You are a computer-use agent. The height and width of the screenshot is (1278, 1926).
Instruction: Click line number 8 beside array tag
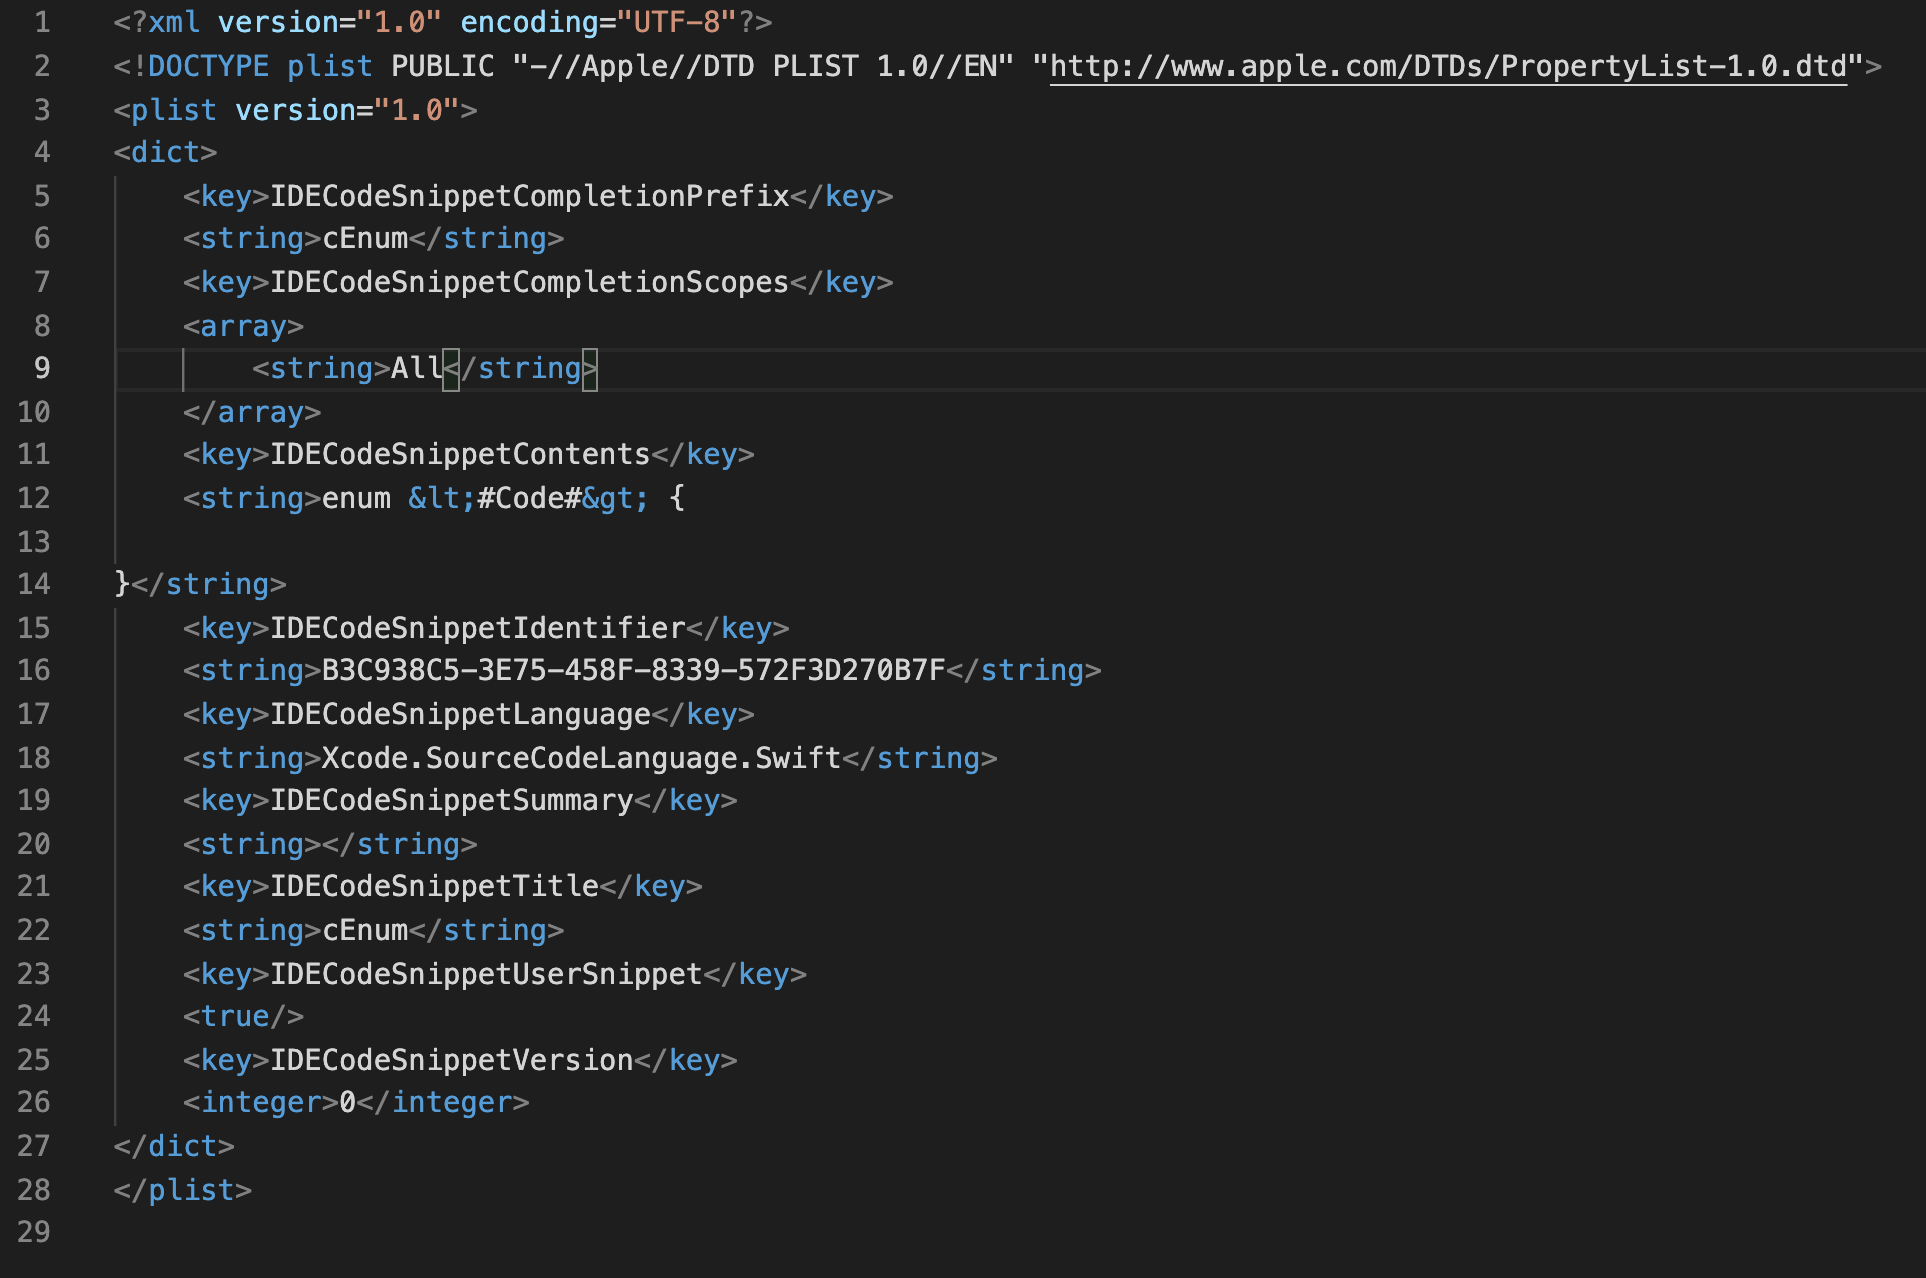(42, 326)
